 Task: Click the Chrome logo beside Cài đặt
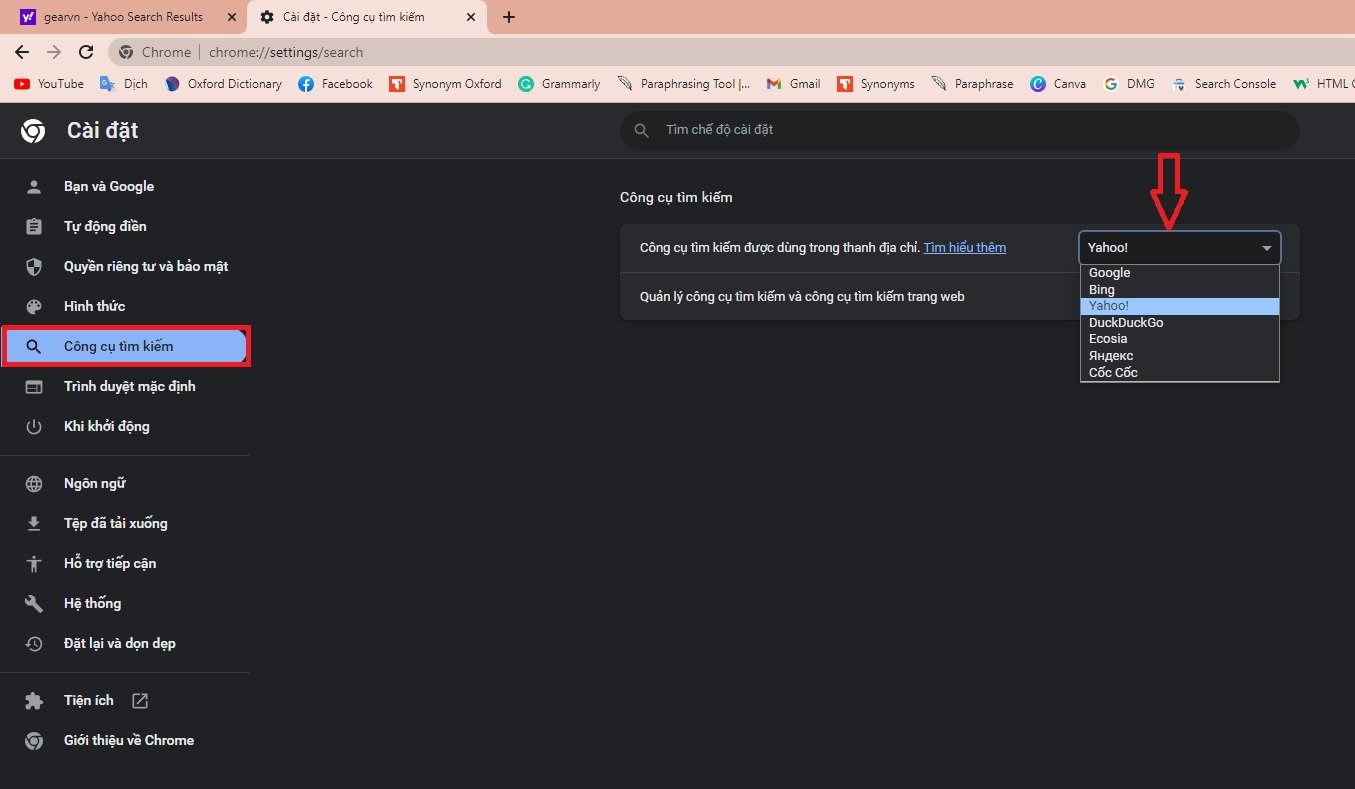(x=33, y=131)
